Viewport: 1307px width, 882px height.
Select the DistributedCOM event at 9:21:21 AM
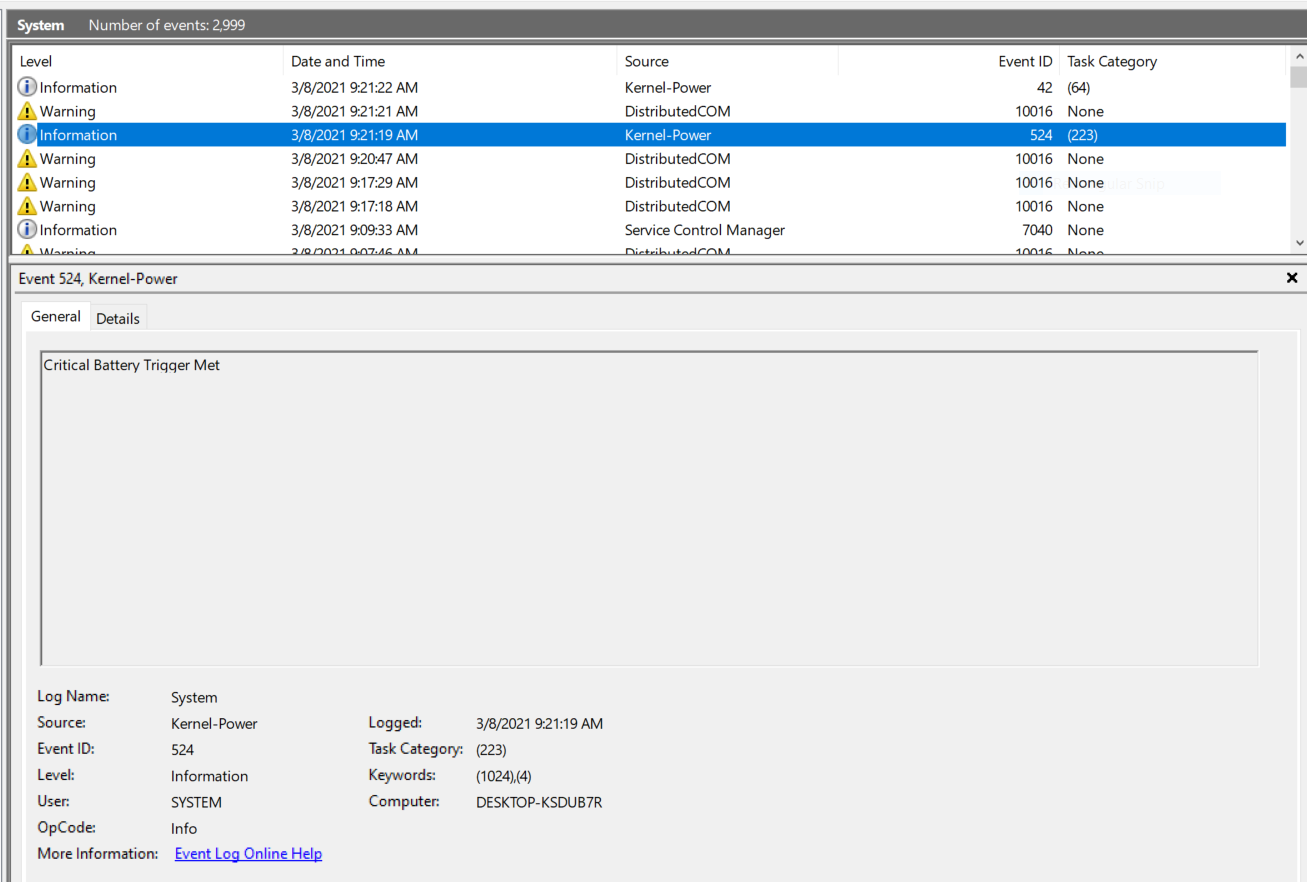650,111
